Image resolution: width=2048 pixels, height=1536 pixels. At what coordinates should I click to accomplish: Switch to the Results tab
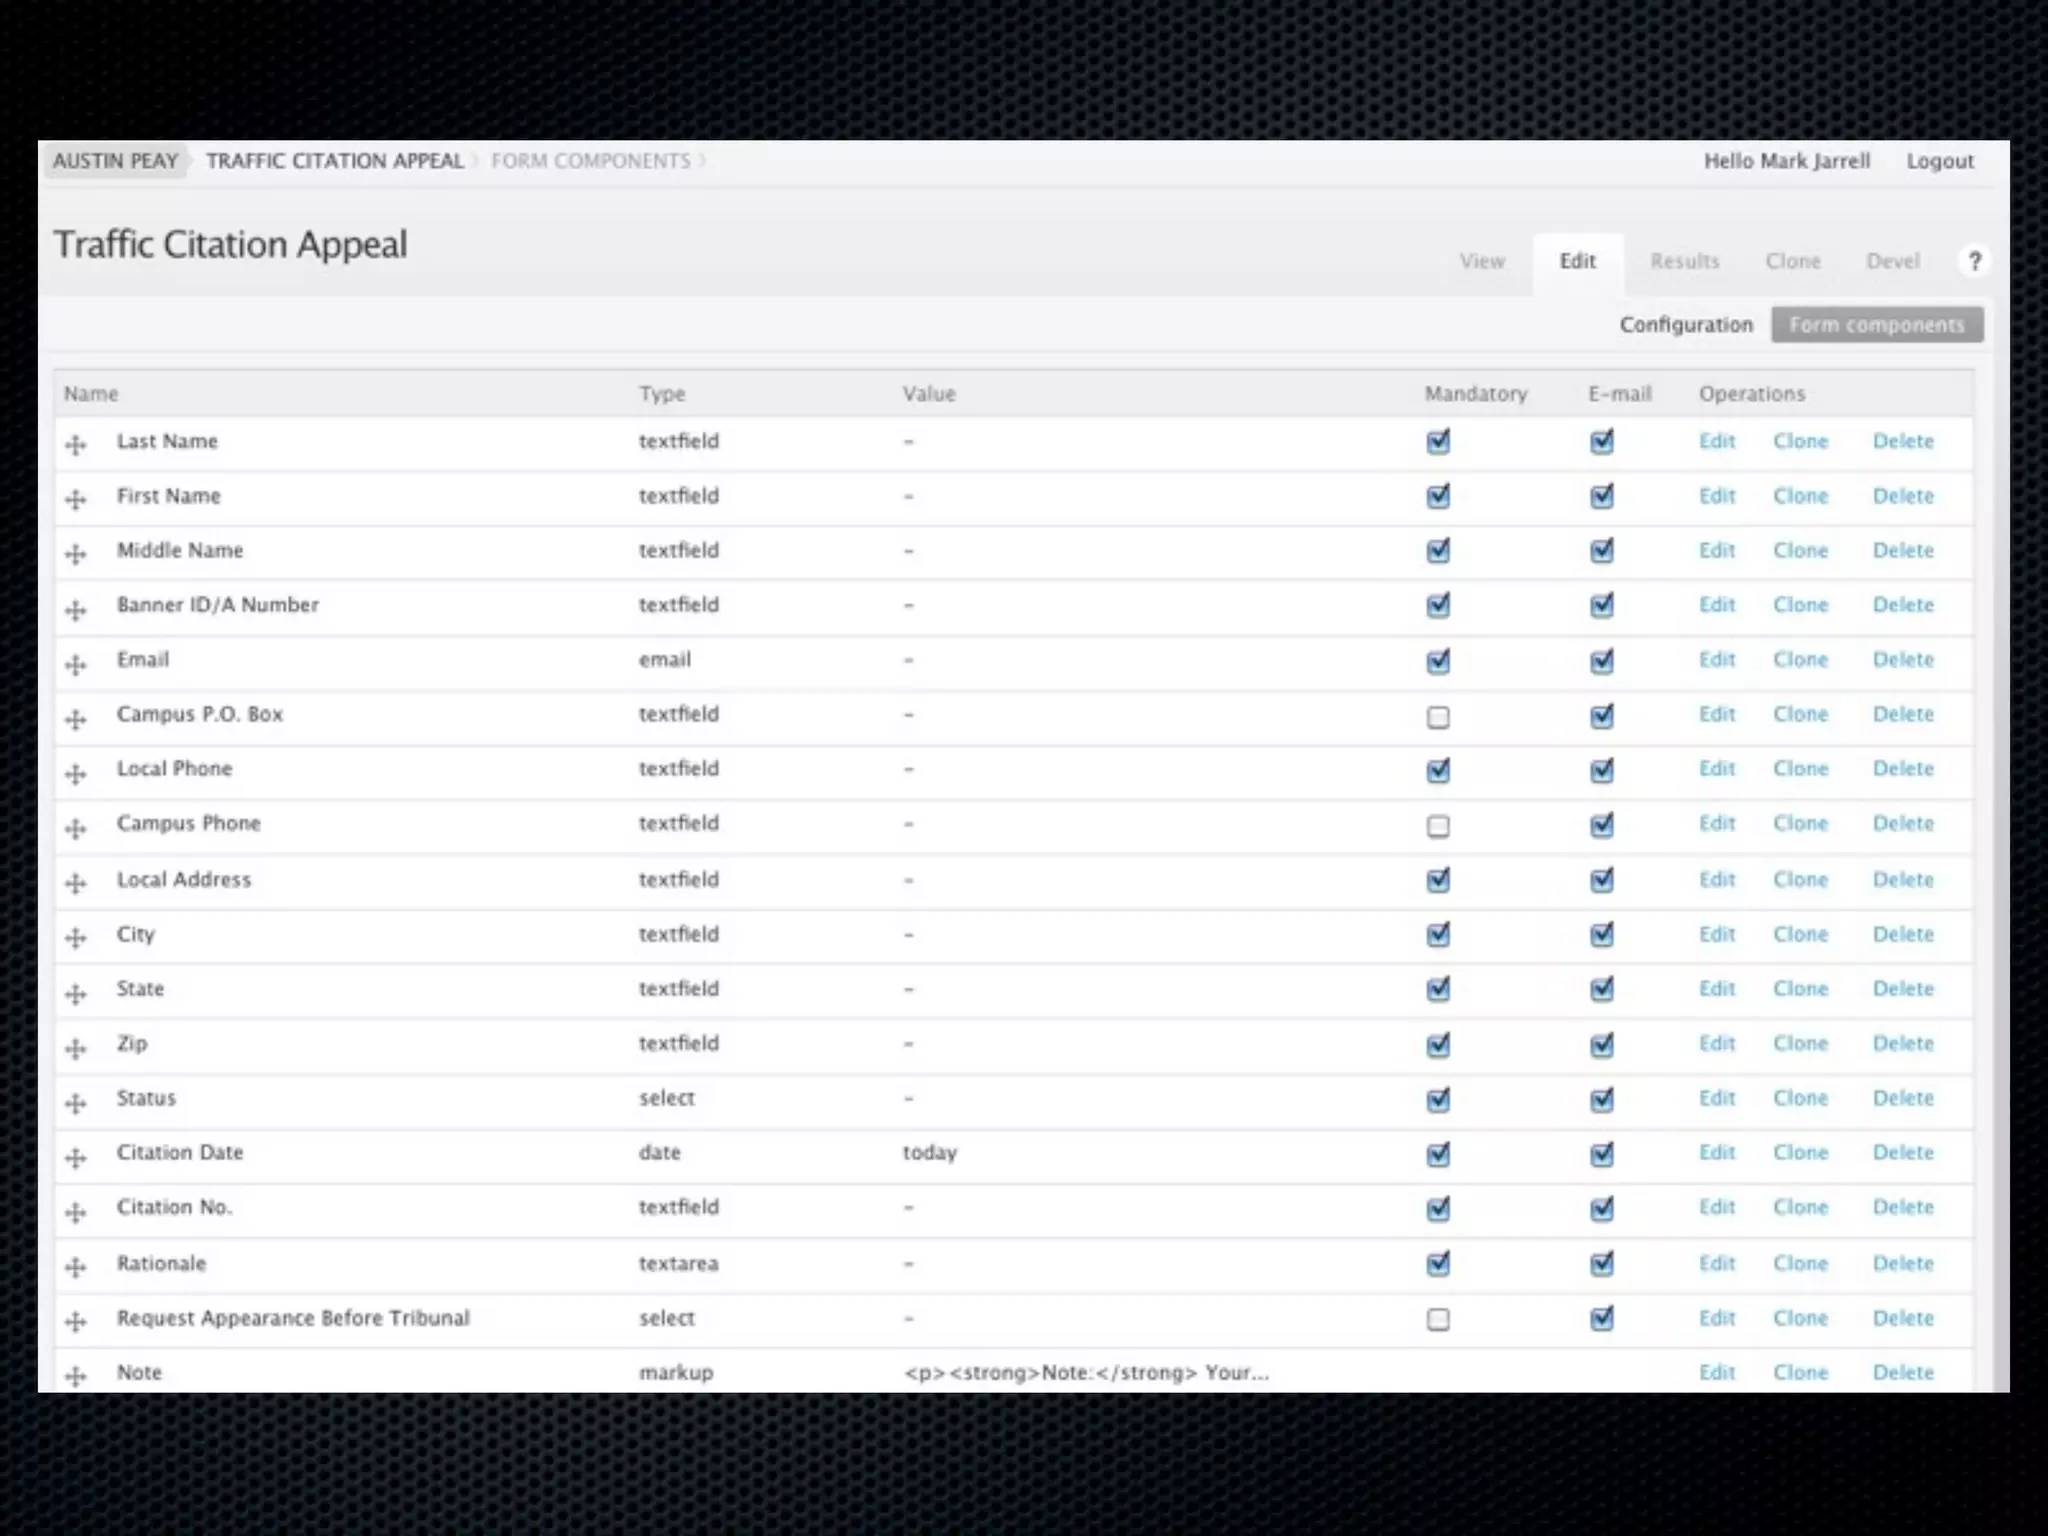[x=1684, y=261]
